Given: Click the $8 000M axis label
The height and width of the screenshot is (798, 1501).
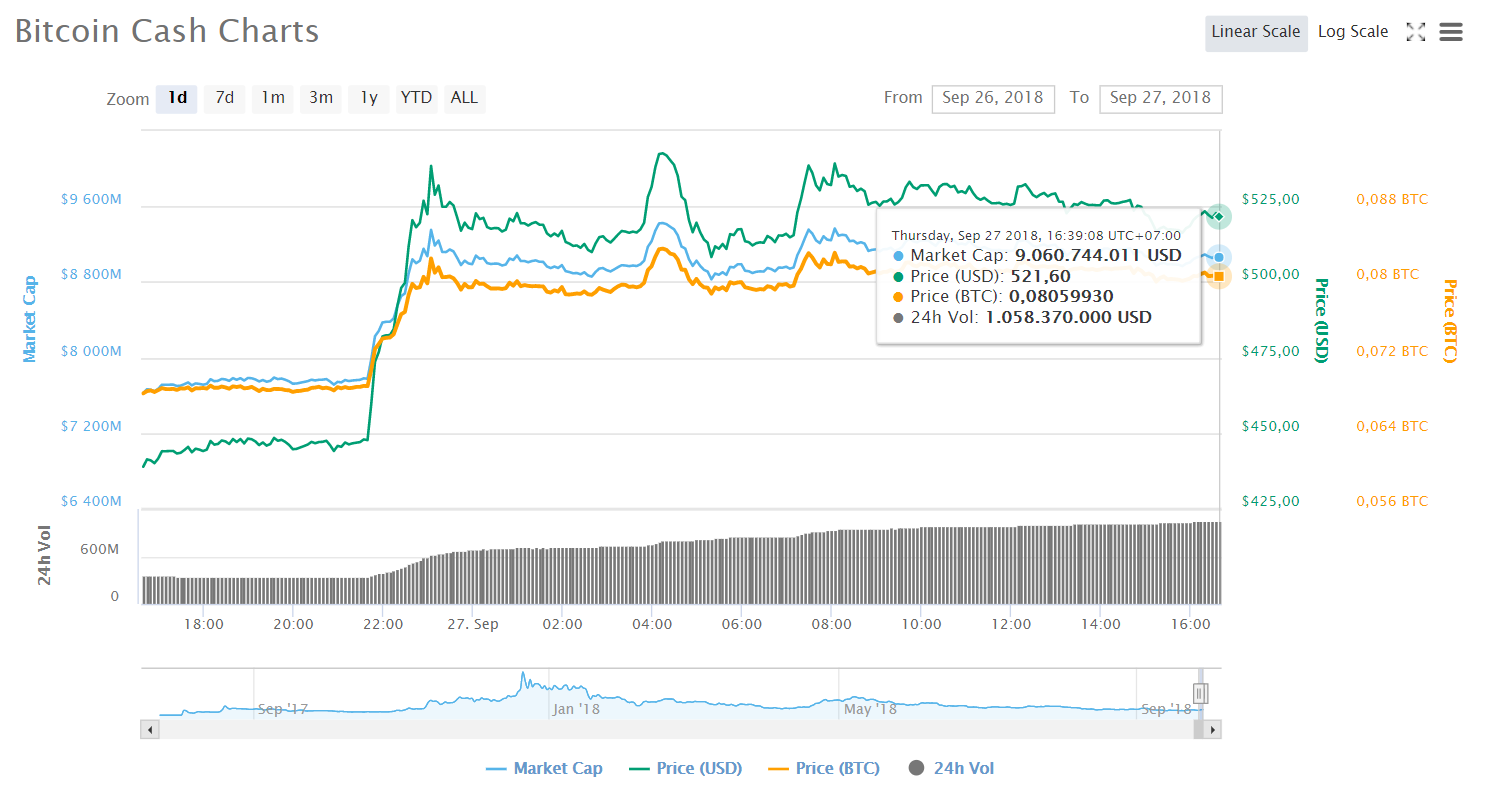Looking at the screenshot, I should [91, 351].
